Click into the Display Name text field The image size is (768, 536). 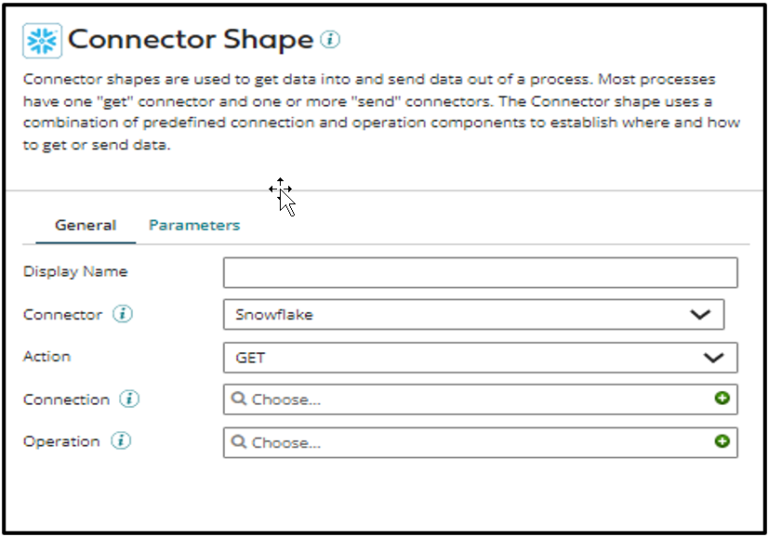click(x=480, y=272)
